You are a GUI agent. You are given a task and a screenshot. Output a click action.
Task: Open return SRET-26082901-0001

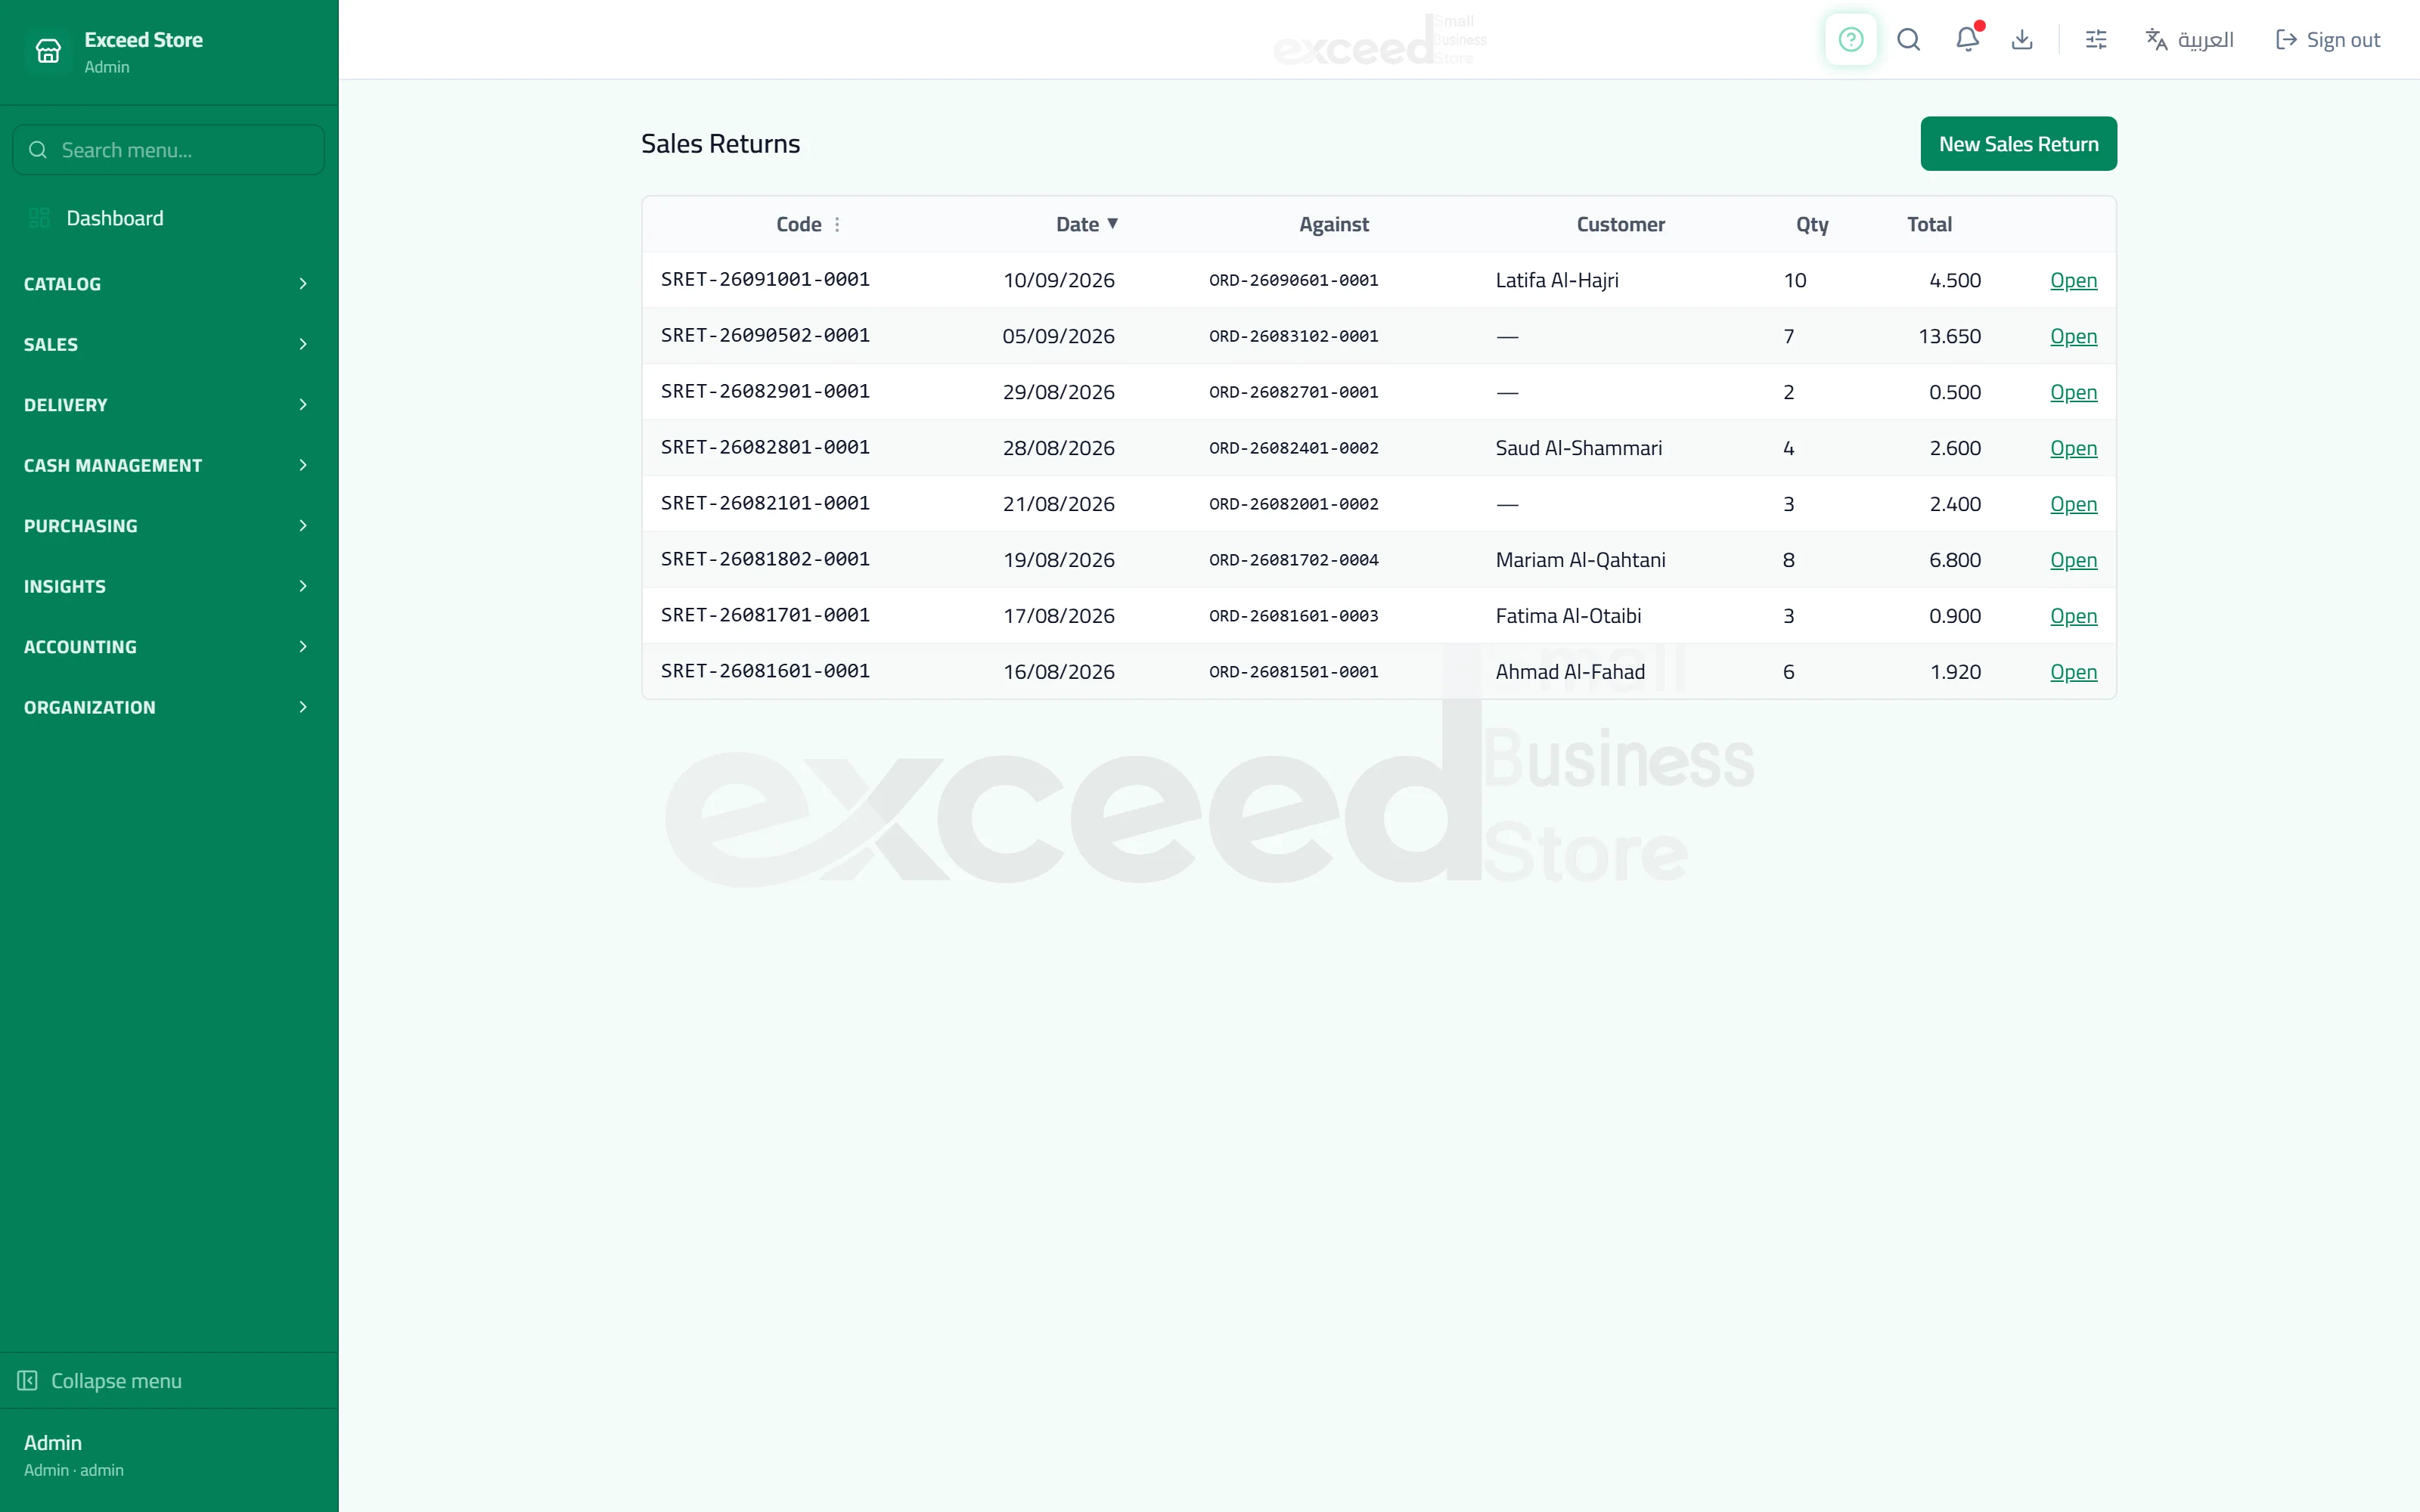(x=2073, y=393)
